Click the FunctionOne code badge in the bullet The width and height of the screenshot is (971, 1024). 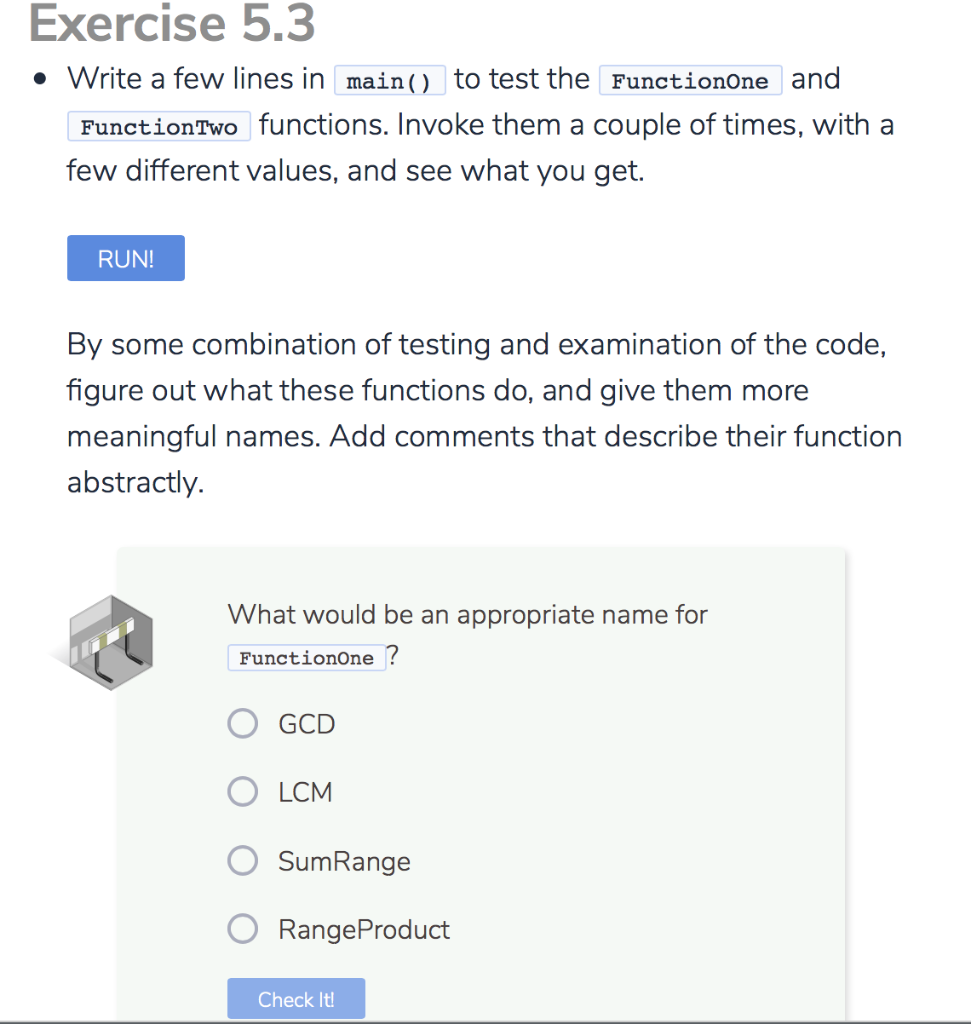coord(690,80)
